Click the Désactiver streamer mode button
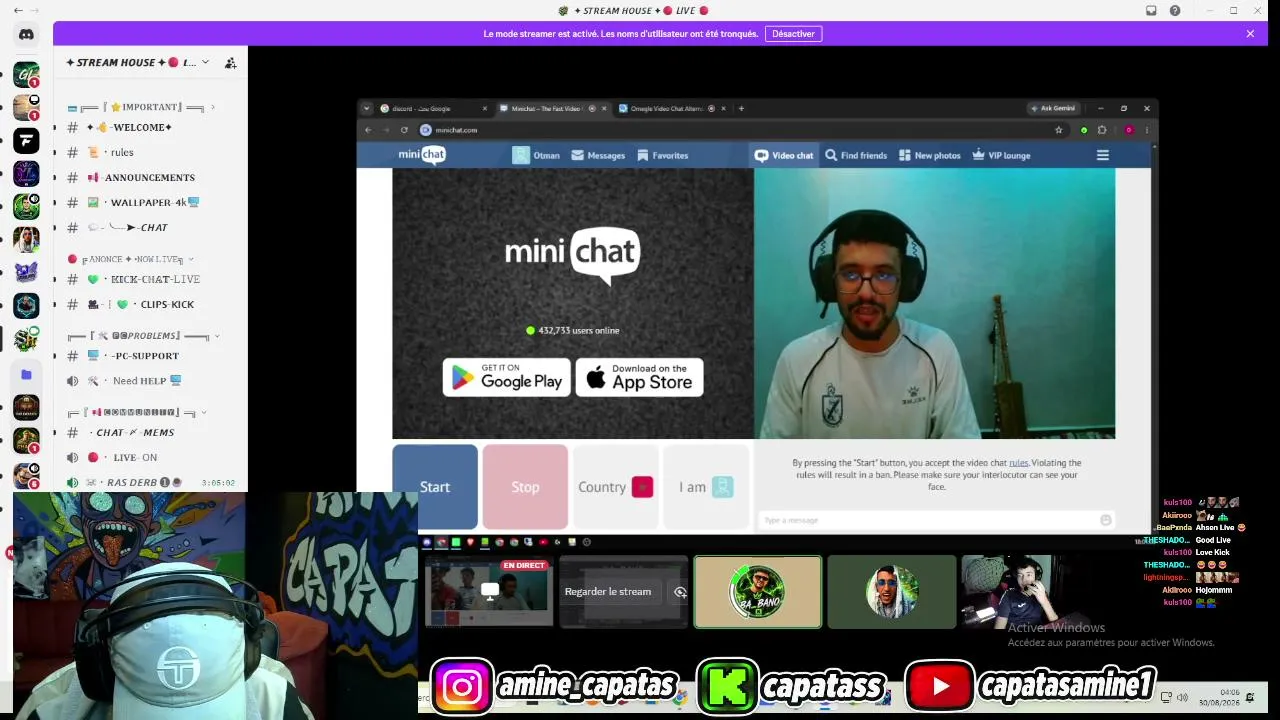The height and width of the screenshot is (720, 1280). pyautogui.click(x=793, y=34)
